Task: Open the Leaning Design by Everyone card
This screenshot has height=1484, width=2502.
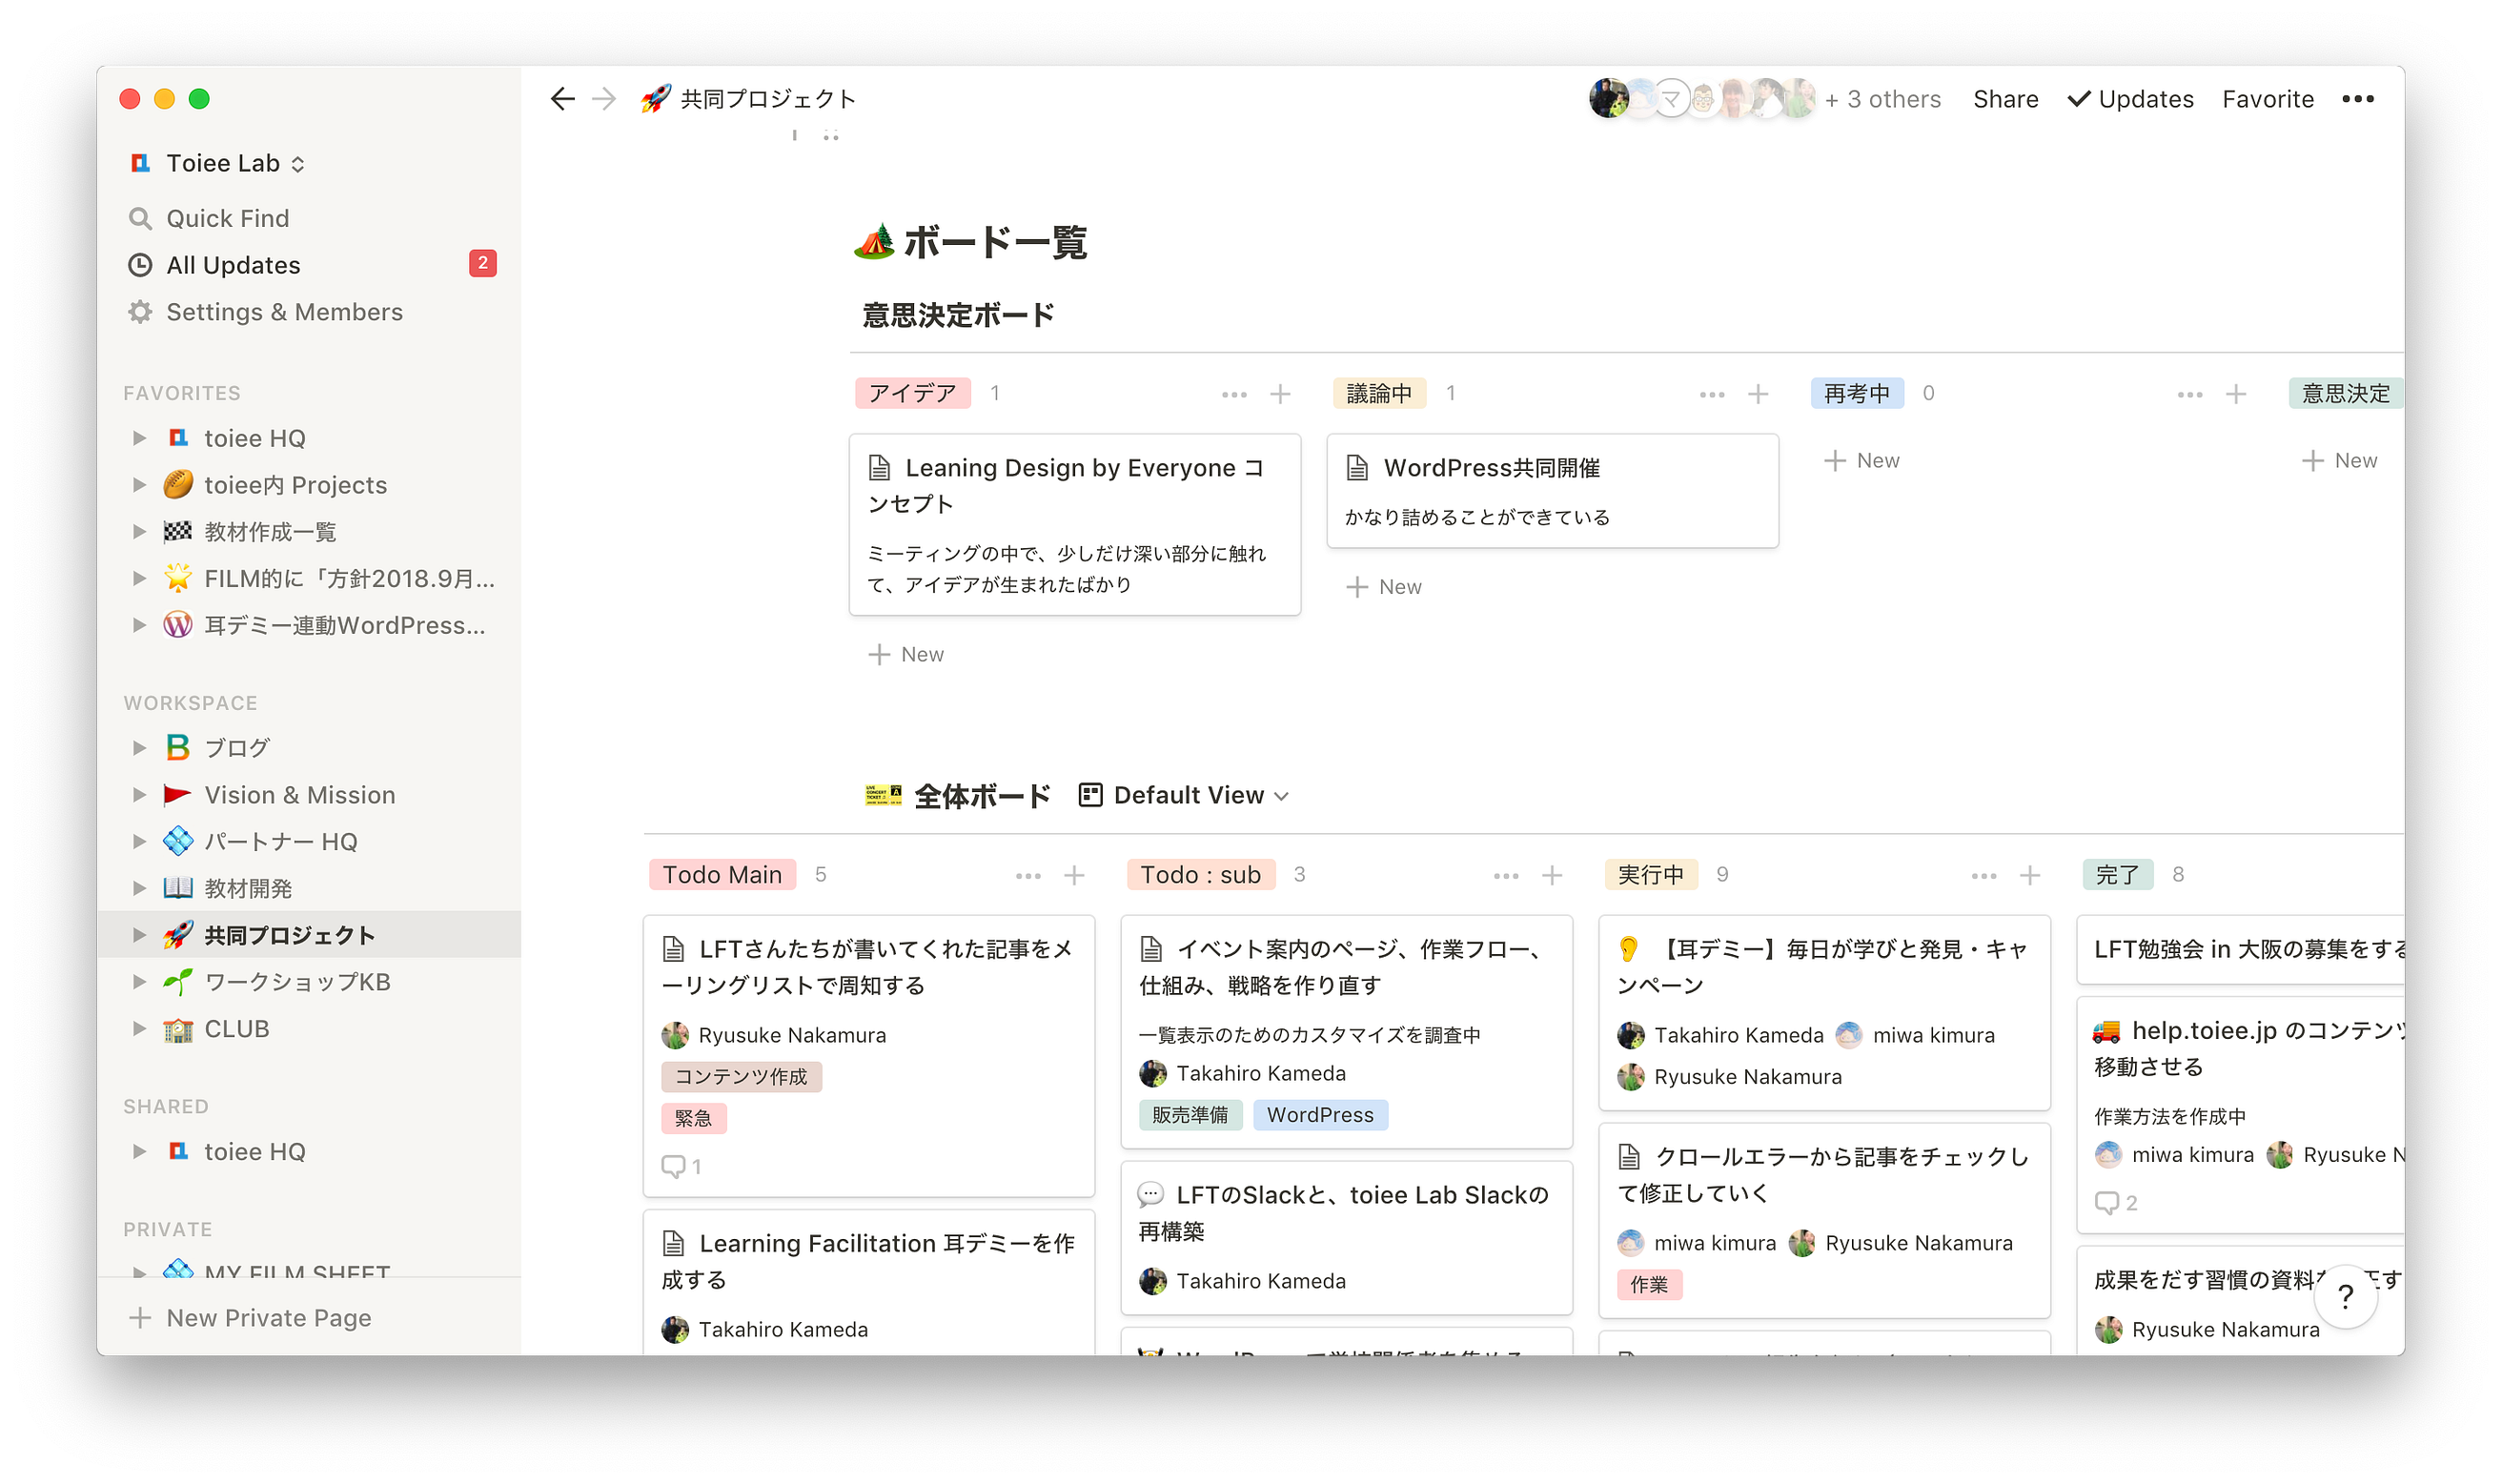Action: tap(1074, 524)
